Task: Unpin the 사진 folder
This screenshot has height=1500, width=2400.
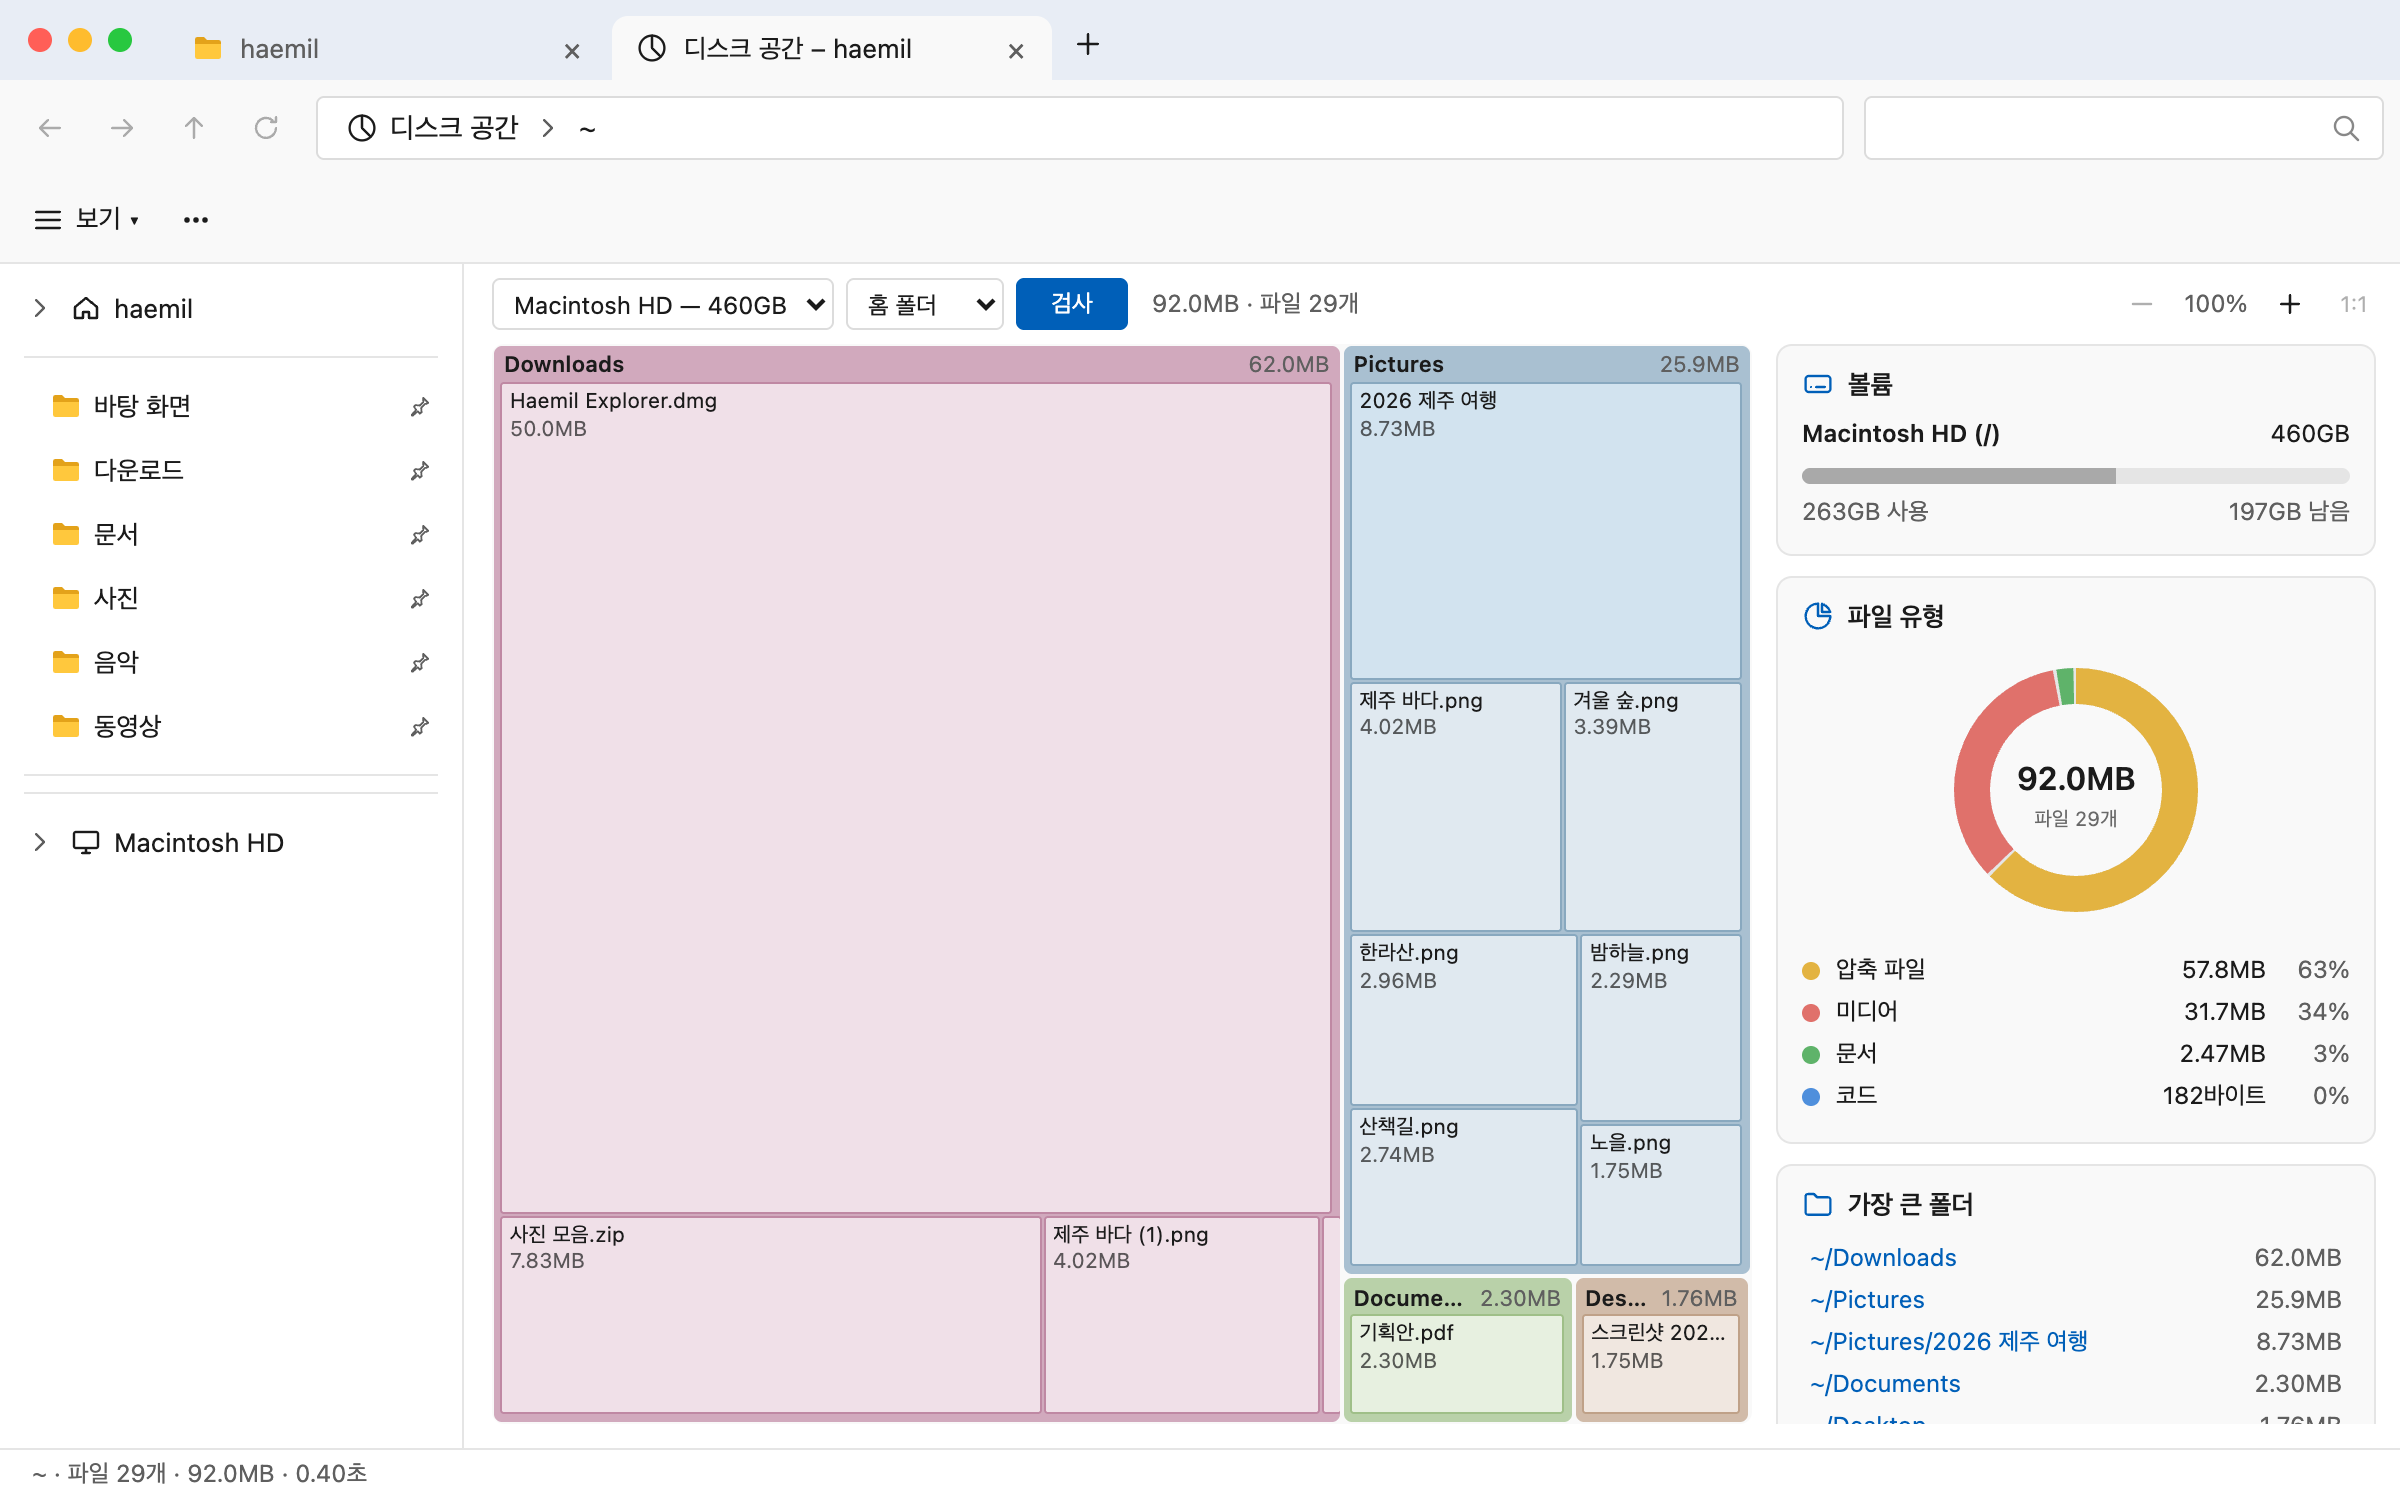Action: (x=420, y=599)
